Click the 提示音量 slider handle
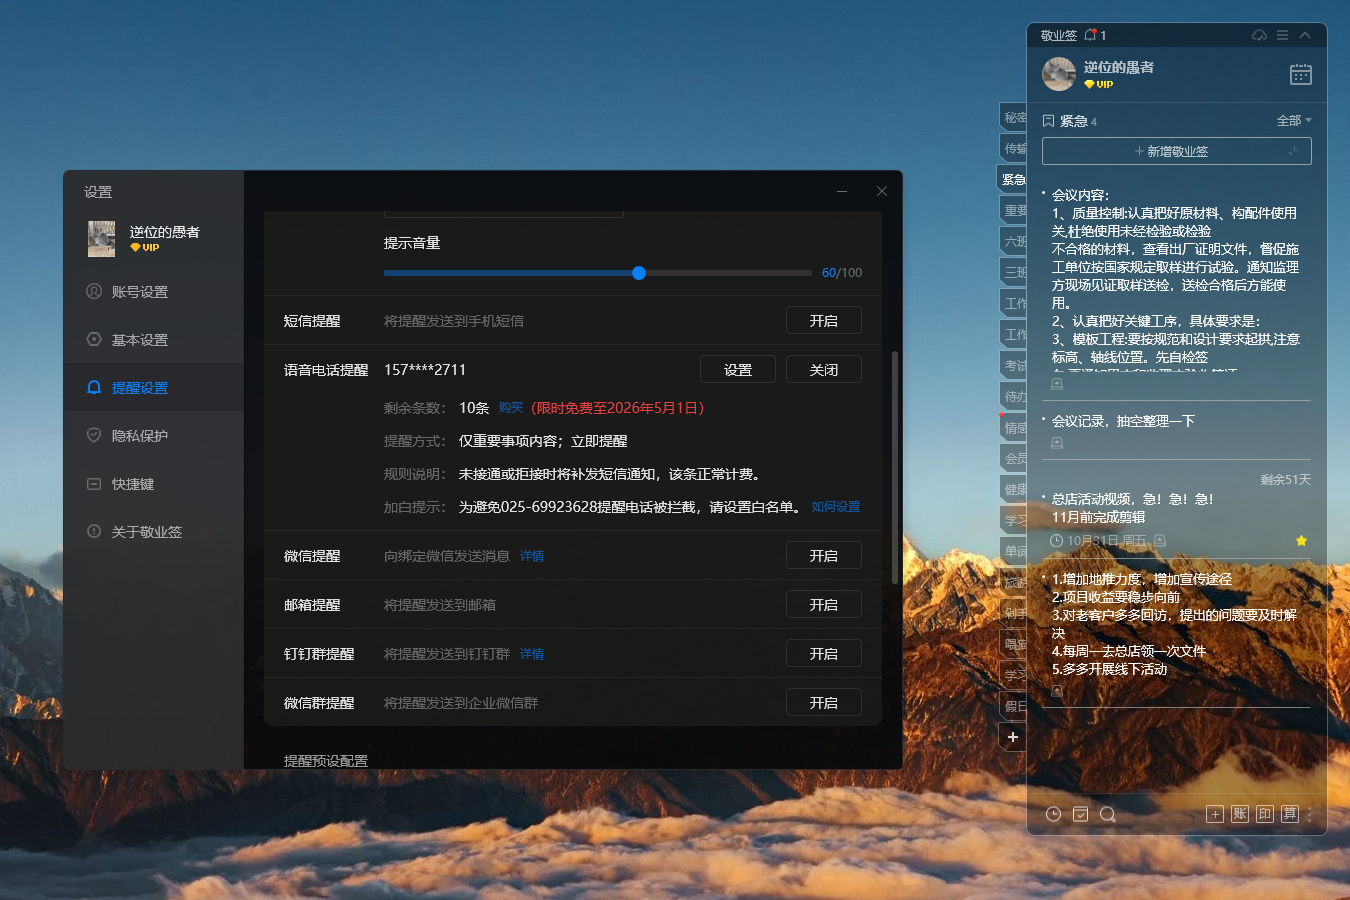This screenshot has width=1350, height=900. point(639,273)
